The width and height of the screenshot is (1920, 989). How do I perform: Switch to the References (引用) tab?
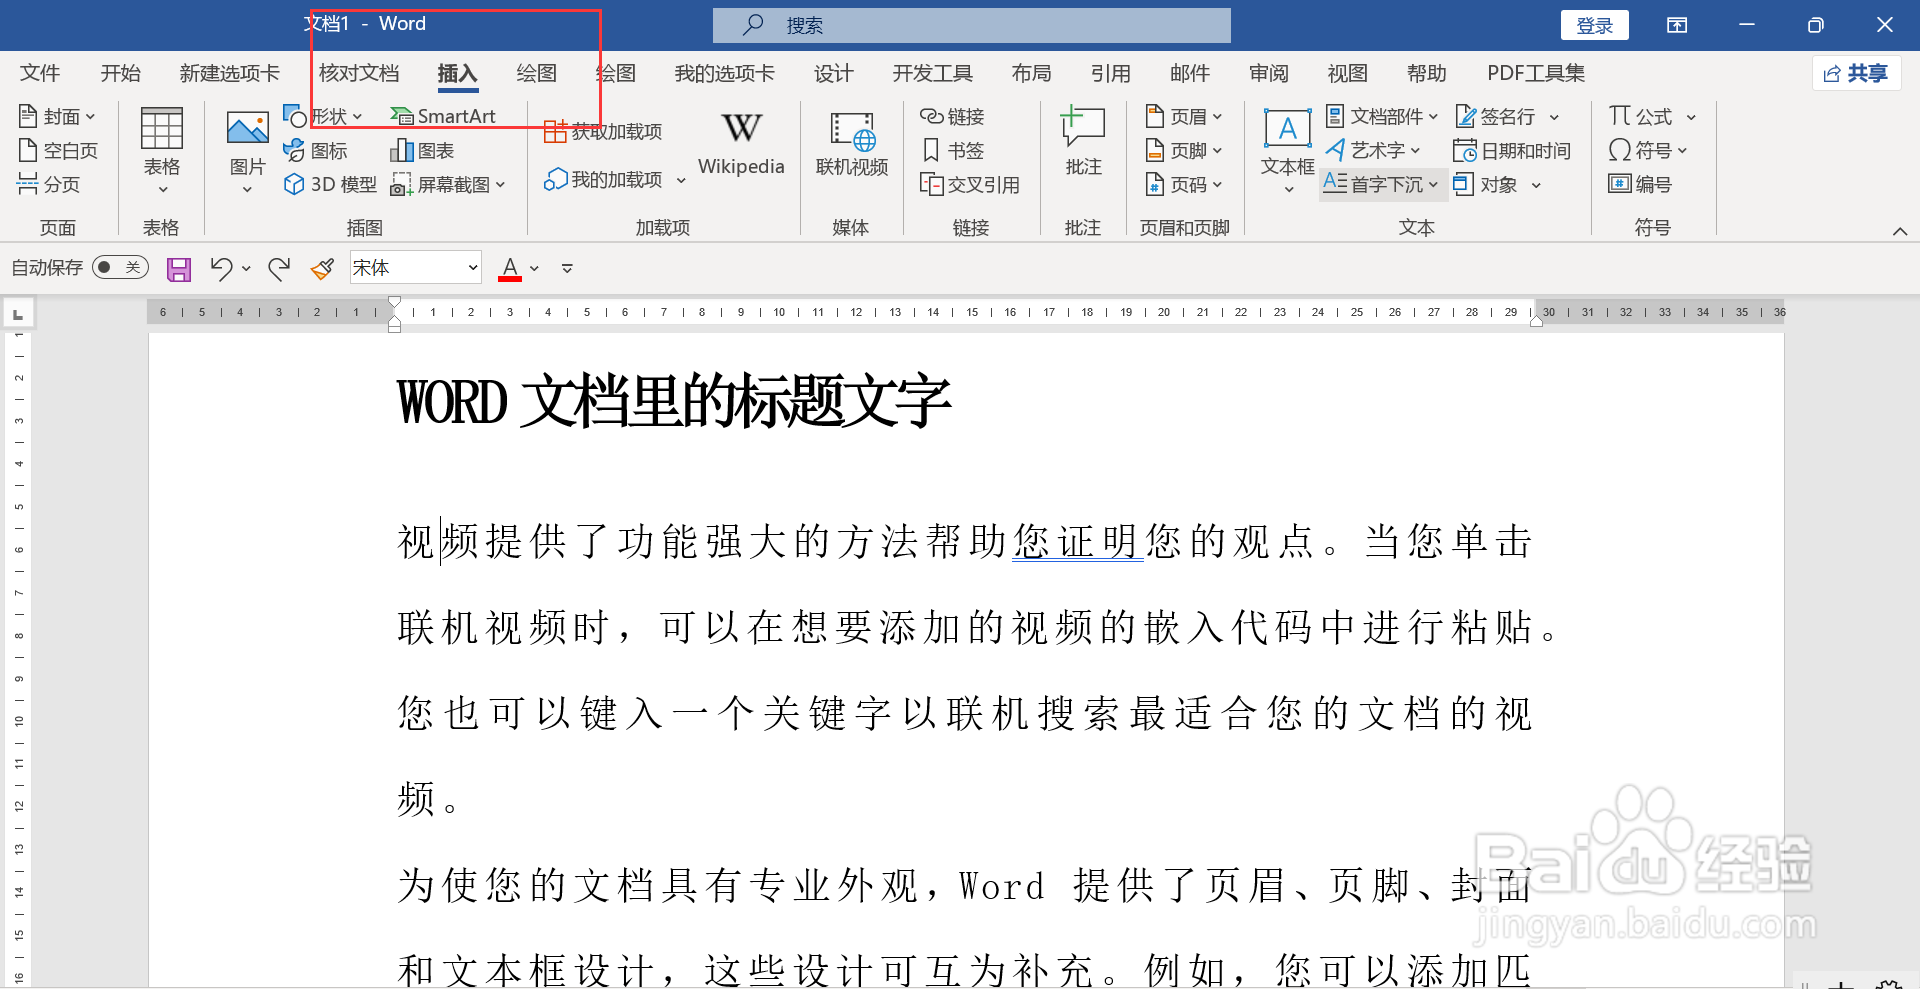coord(1111,73)
